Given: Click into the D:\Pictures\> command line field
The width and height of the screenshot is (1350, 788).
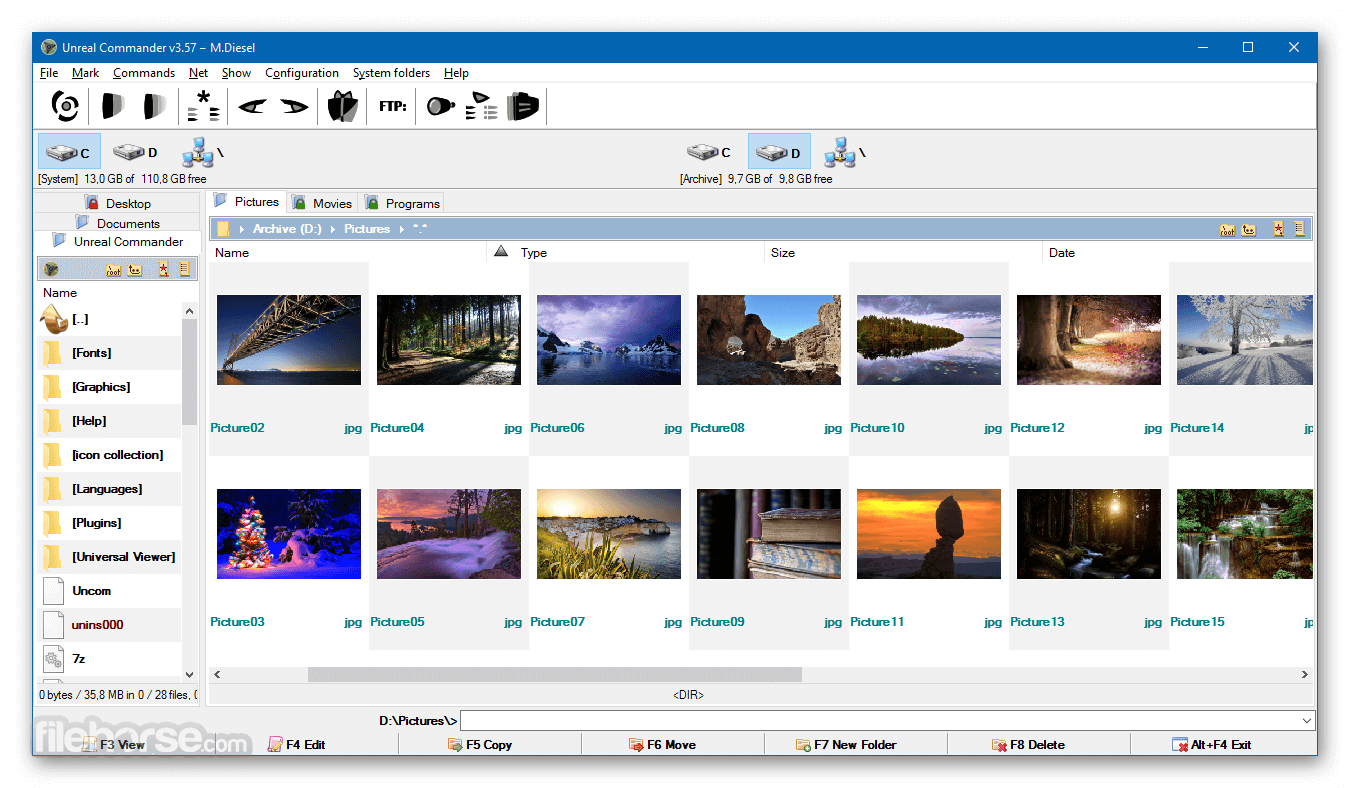Looking at the screenshot, I should [879, 721].
